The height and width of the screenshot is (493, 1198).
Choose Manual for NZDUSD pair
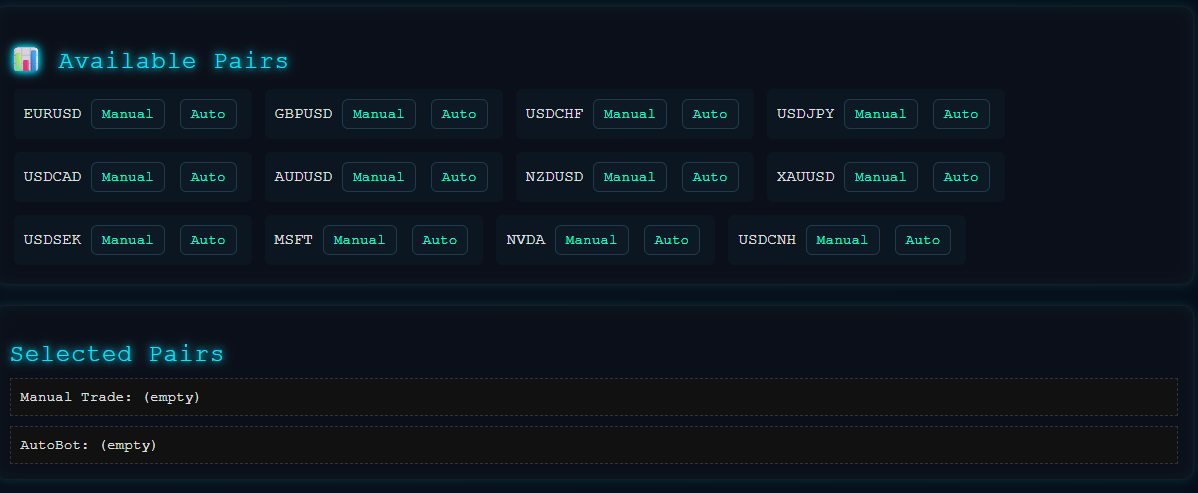click(x=630, y=177)
